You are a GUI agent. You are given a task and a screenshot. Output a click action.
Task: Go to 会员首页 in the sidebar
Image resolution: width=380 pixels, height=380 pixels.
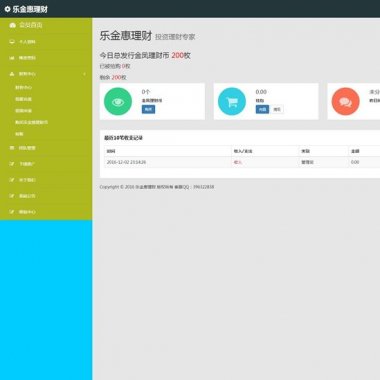tap(31, 25)
